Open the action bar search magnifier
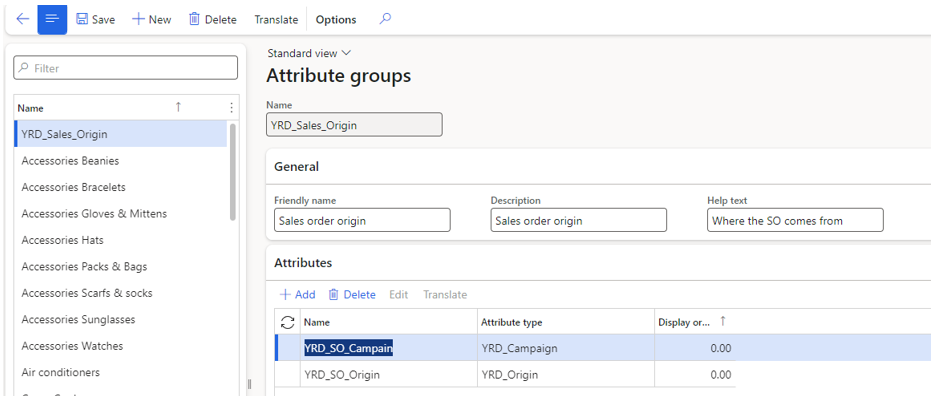The width and height of the screenshot is (931, 396). pos(385,19)
